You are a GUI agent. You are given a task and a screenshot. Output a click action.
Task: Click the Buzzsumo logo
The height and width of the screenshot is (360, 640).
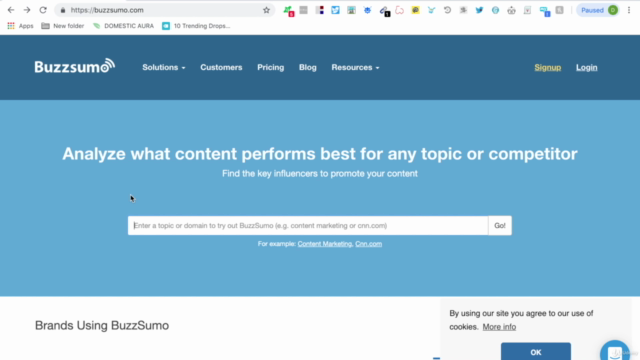pyautogui.click(x=75, y=66)
